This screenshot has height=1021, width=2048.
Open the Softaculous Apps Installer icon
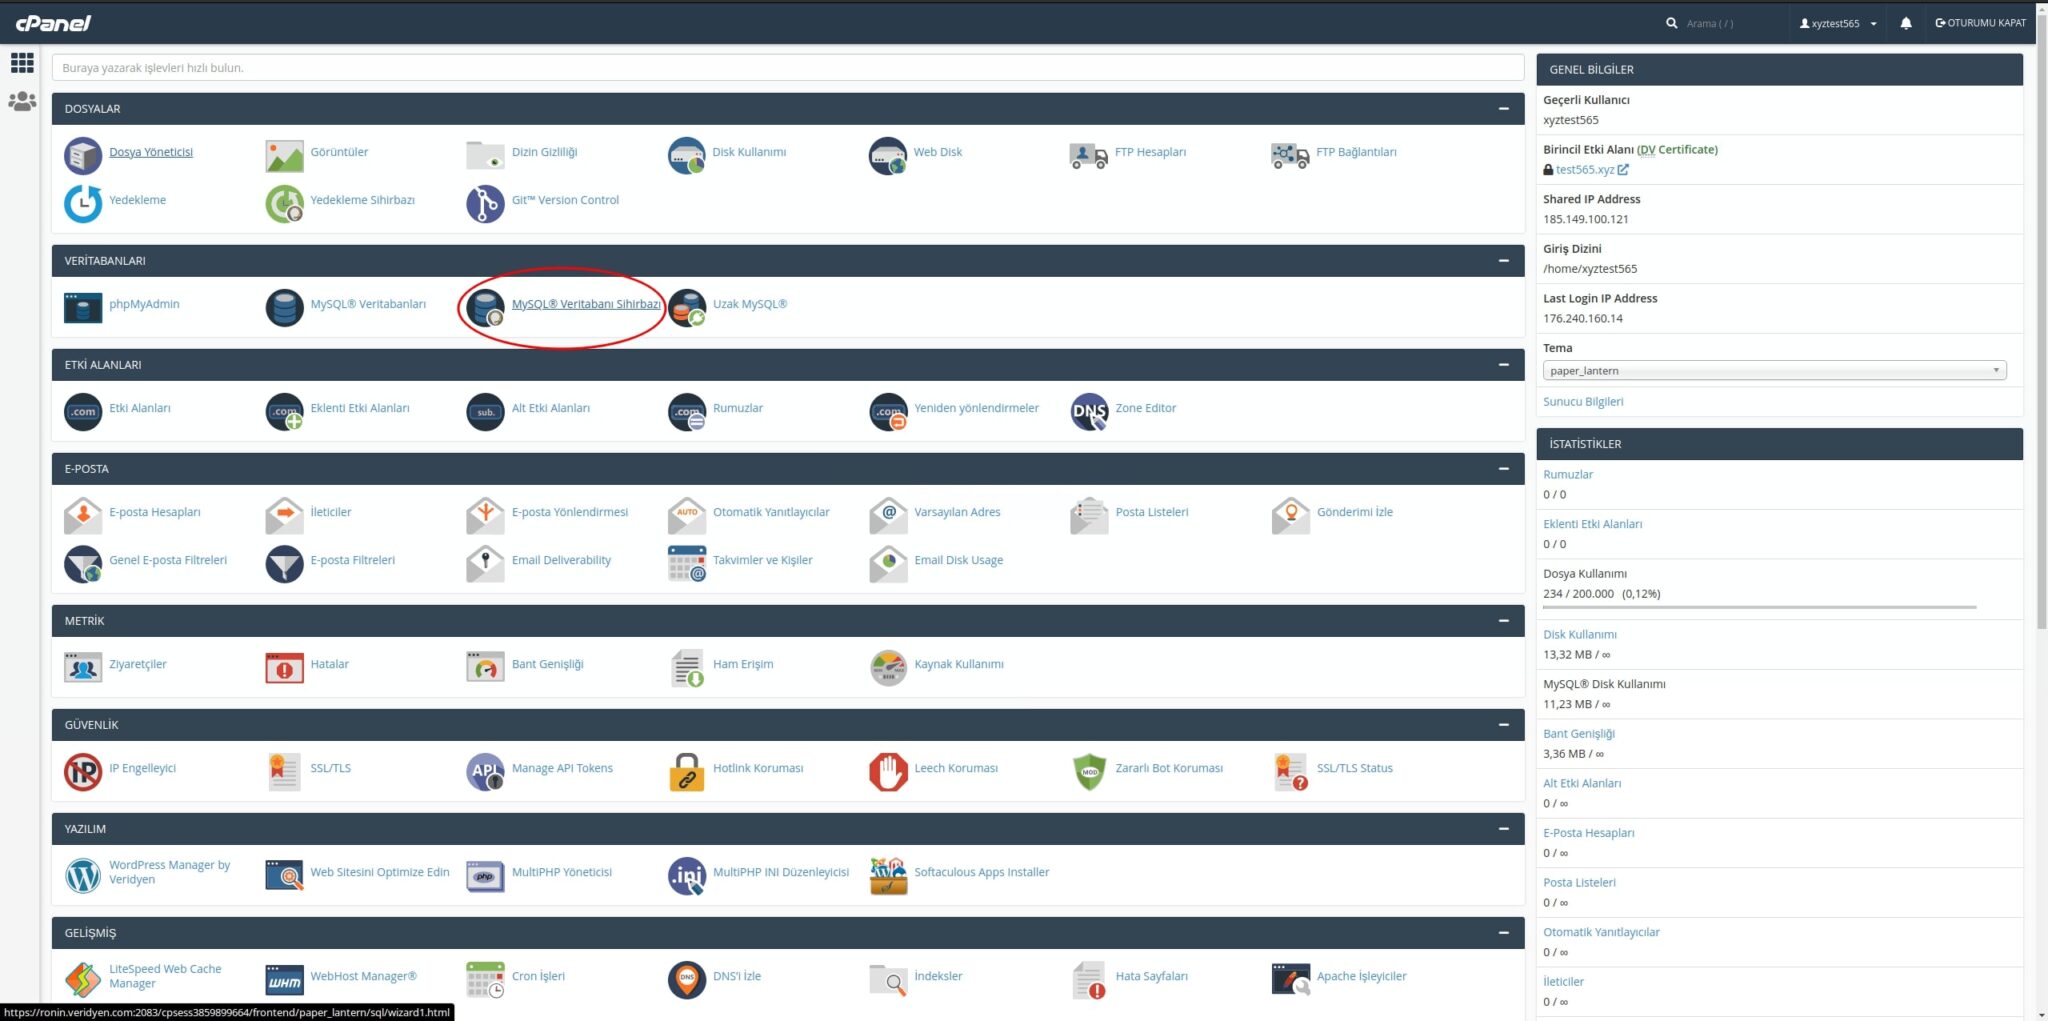pos(888,876)
